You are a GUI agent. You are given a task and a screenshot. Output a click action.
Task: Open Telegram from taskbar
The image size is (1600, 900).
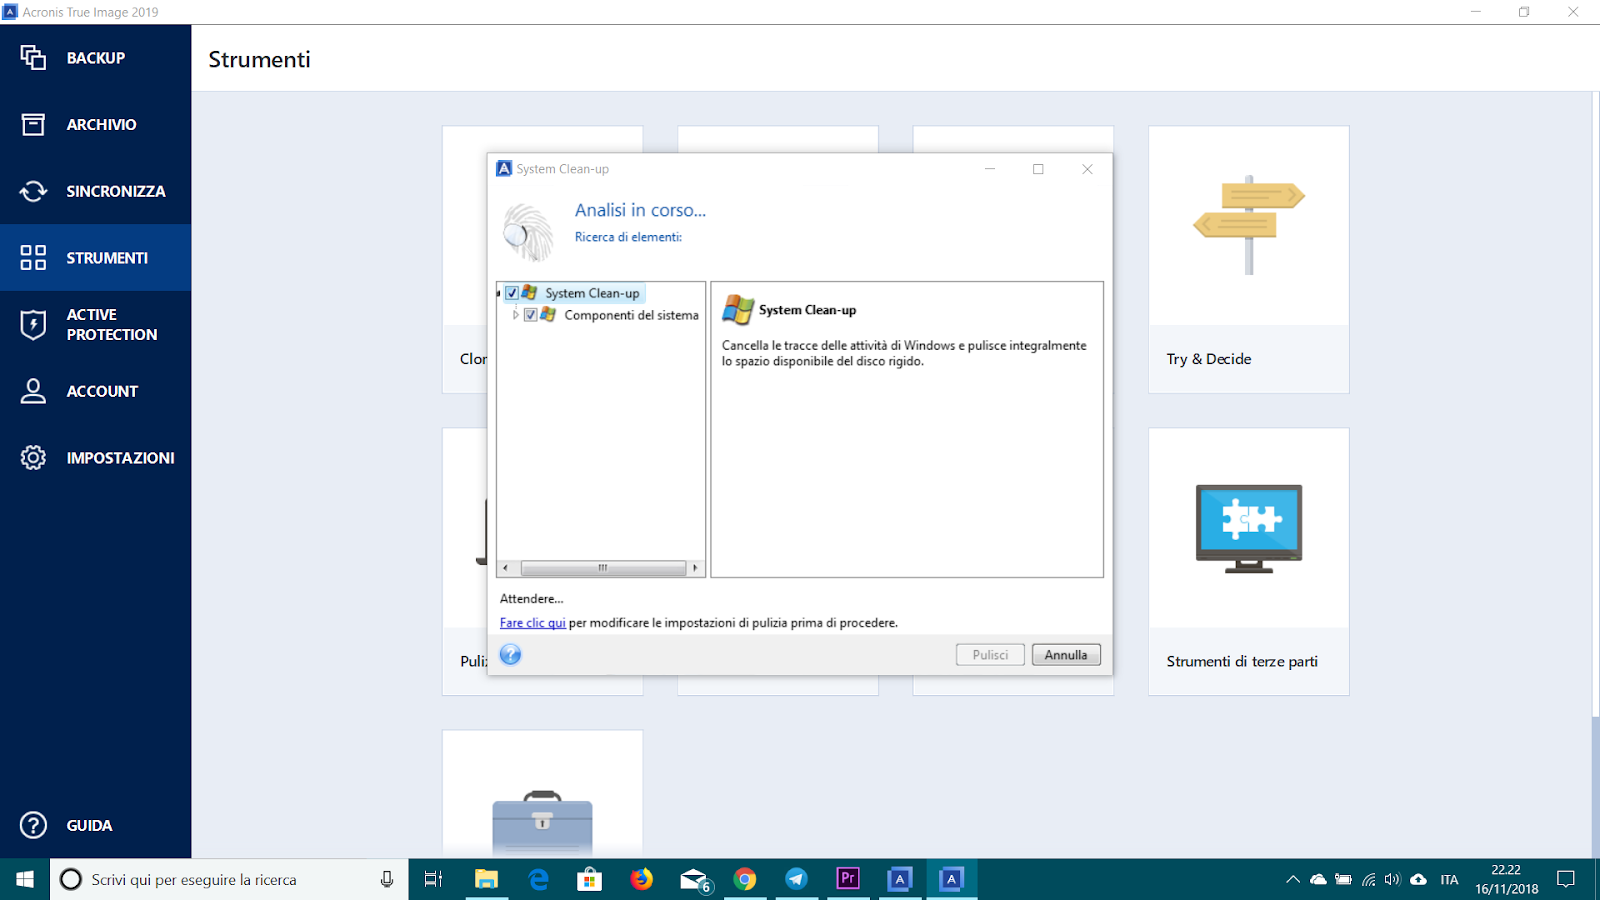[796, 879]
